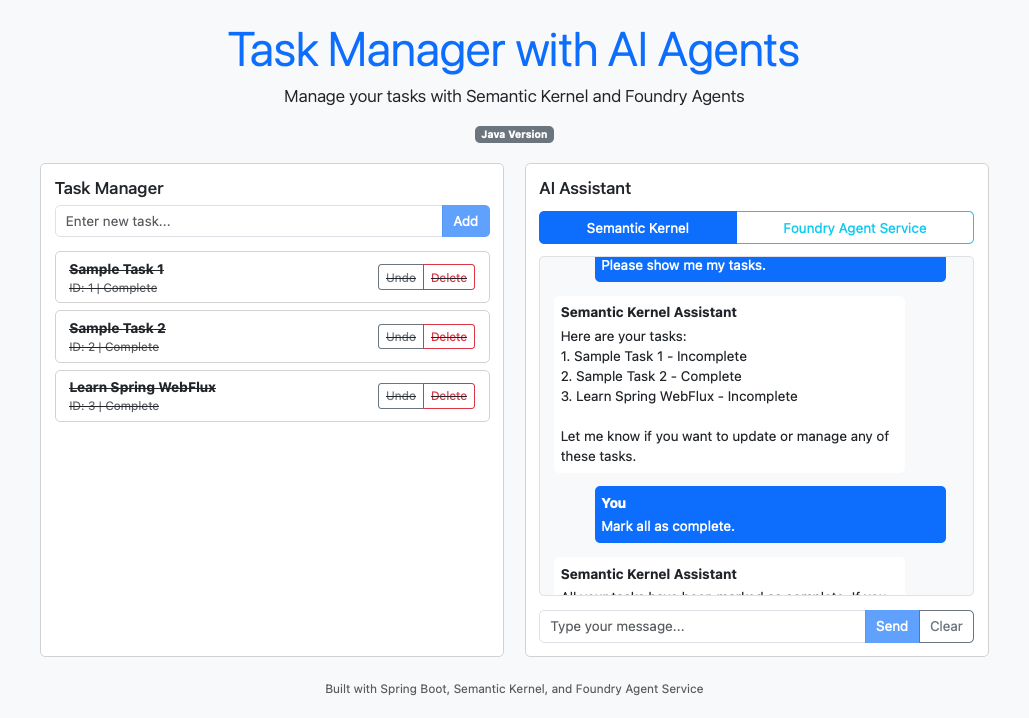This screenshot has width=1029, height=718.
Task: Send your message to the AI Assistant
Action: click(891, 626)
